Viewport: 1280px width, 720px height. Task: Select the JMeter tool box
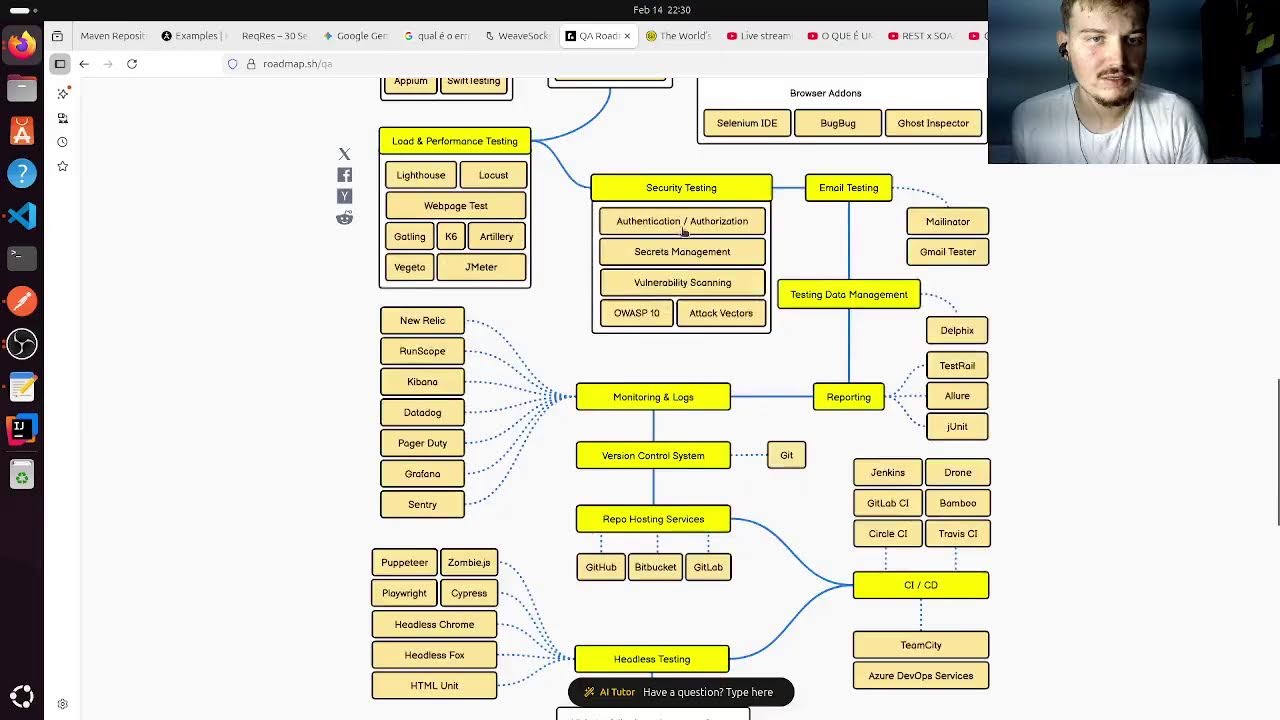coord(481,267)
